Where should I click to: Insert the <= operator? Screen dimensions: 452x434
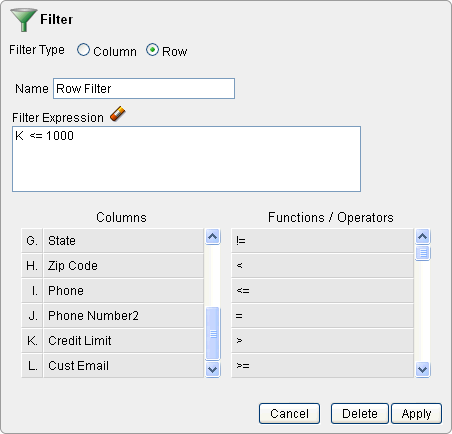(x=322, y=291)
